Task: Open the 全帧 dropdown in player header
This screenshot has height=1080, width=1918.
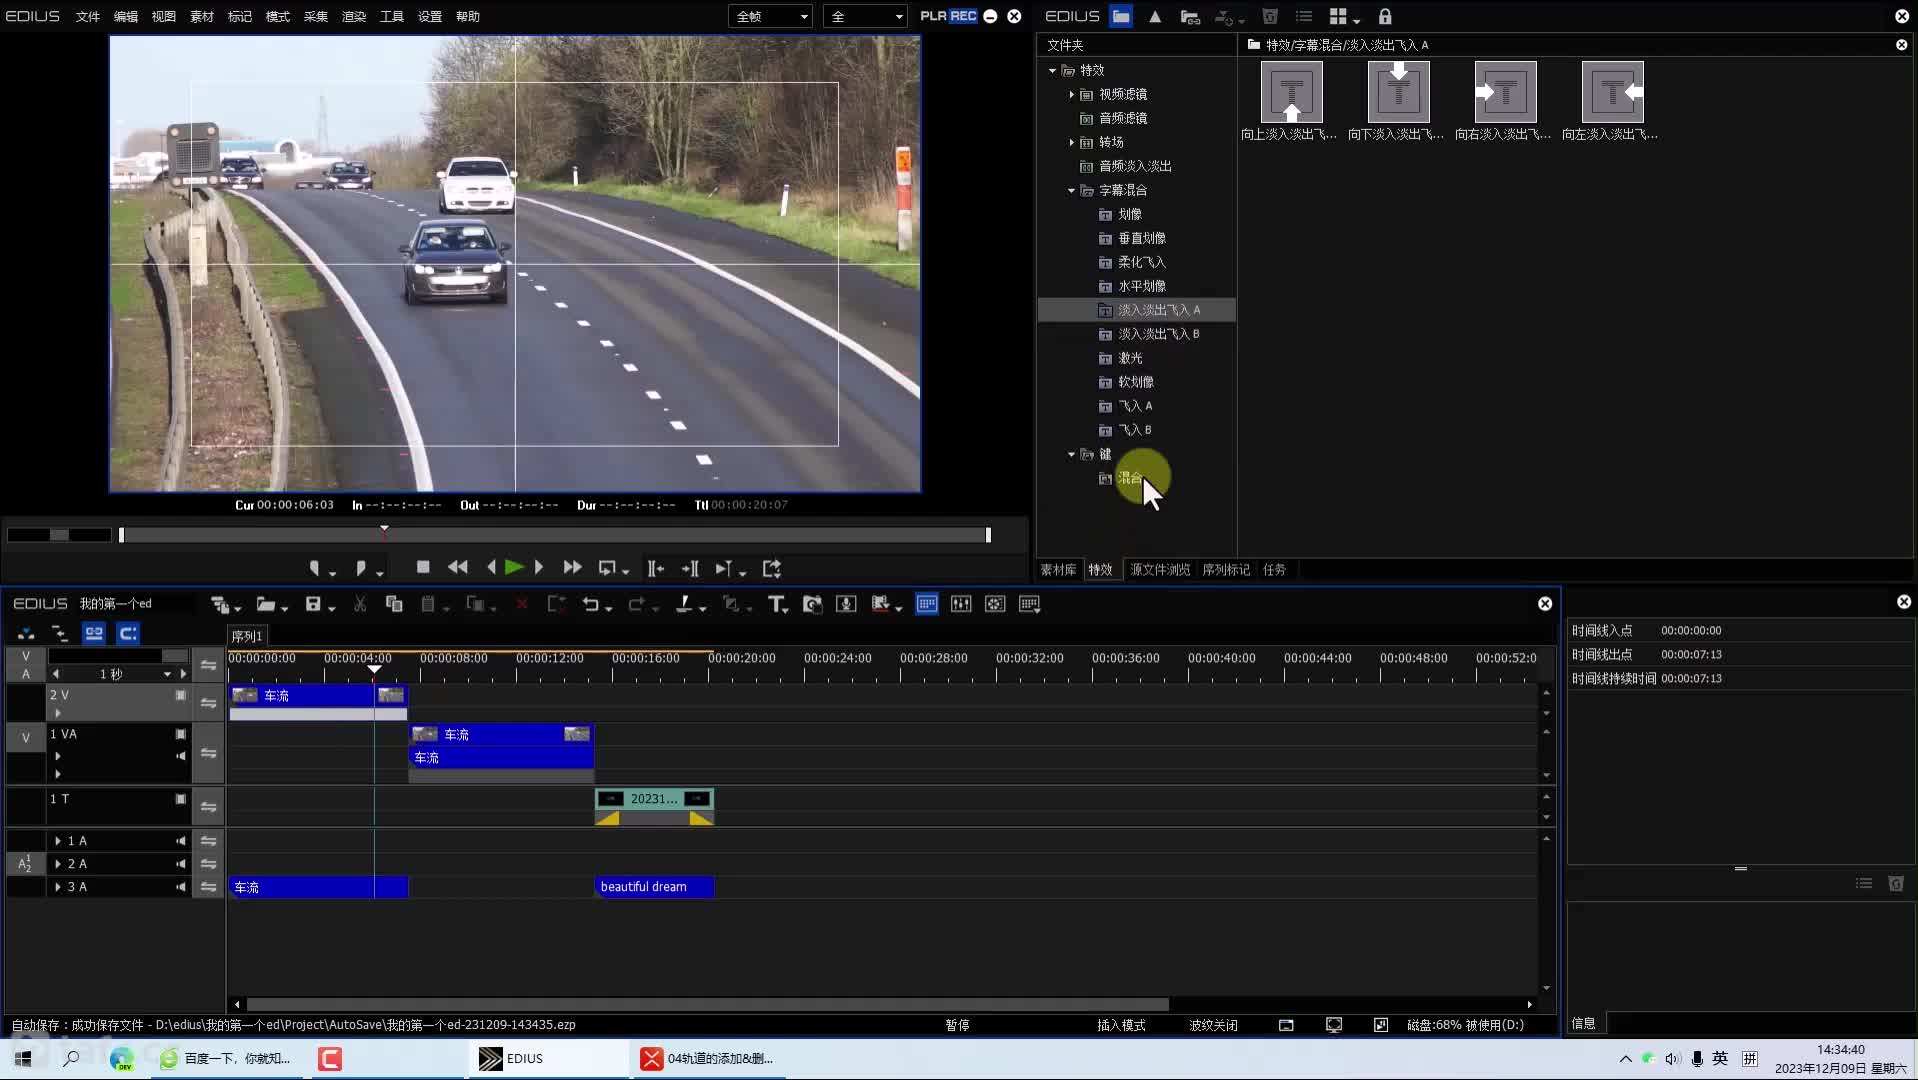Action: [x=771, y=16]
